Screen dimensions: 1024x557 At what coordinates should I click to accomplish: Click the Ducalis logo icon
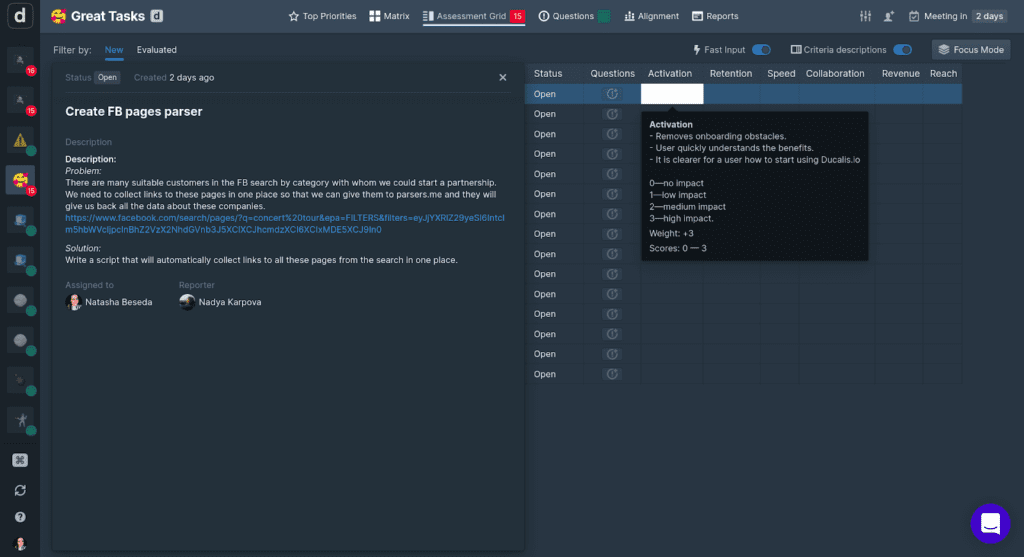[20, 17]
